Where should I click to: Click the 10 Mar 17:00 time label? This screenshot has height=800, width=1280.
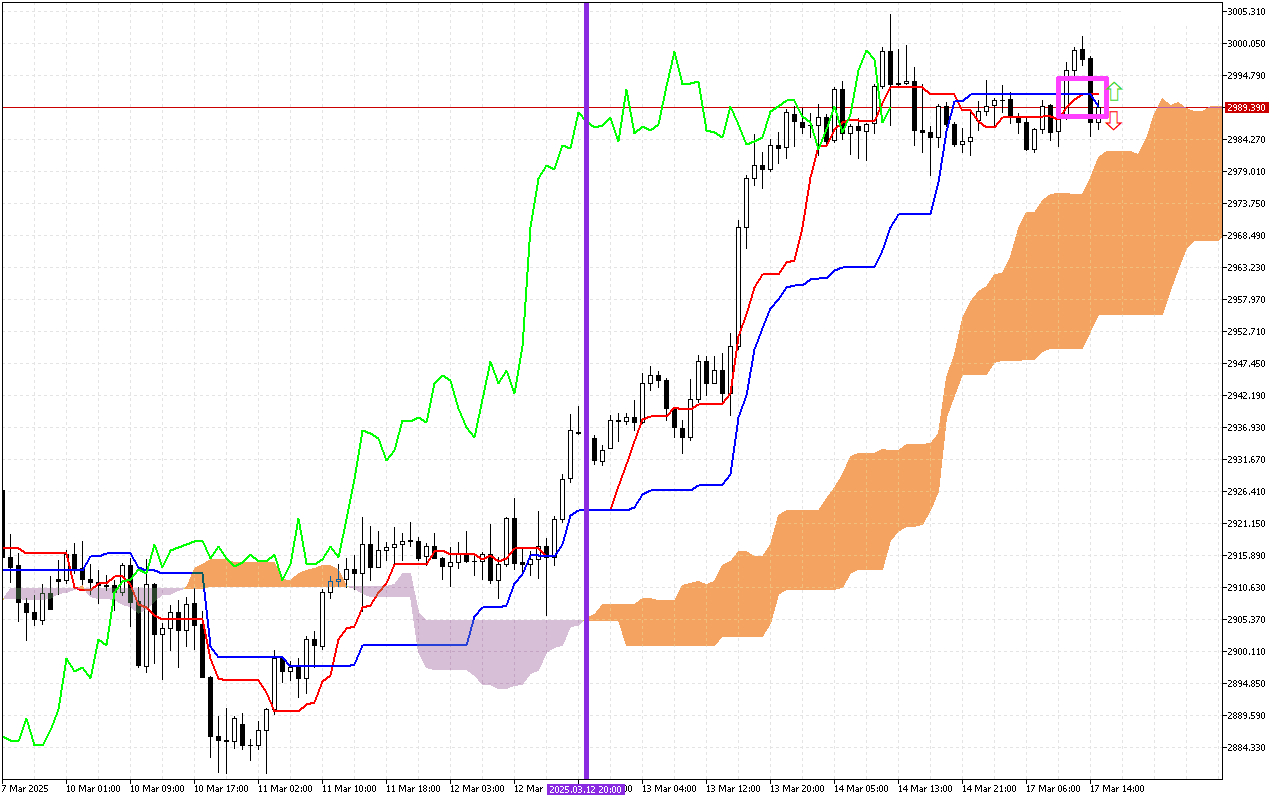pos(223,789)
